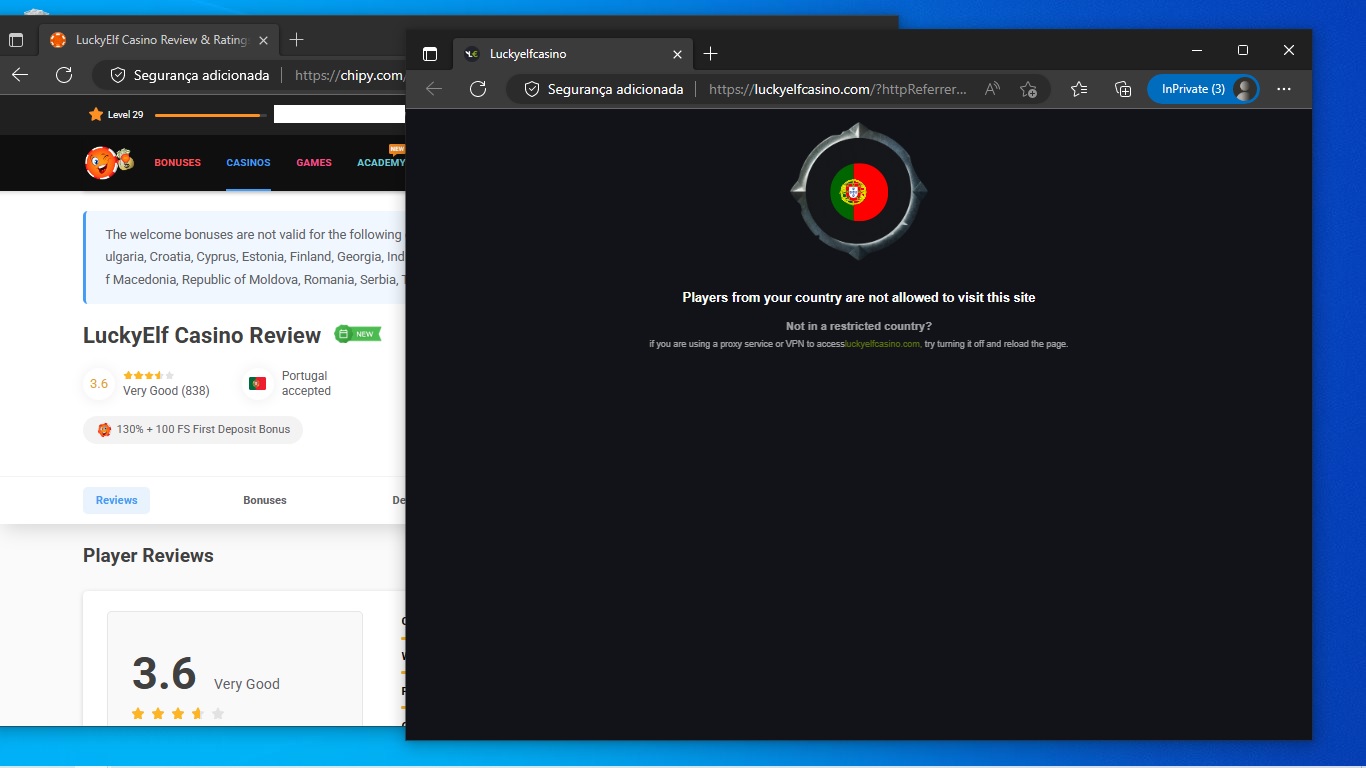1366x768 pixels.
Task: Open a new tab next to Luckyelfcasino tab
Action: coord(710,54)
